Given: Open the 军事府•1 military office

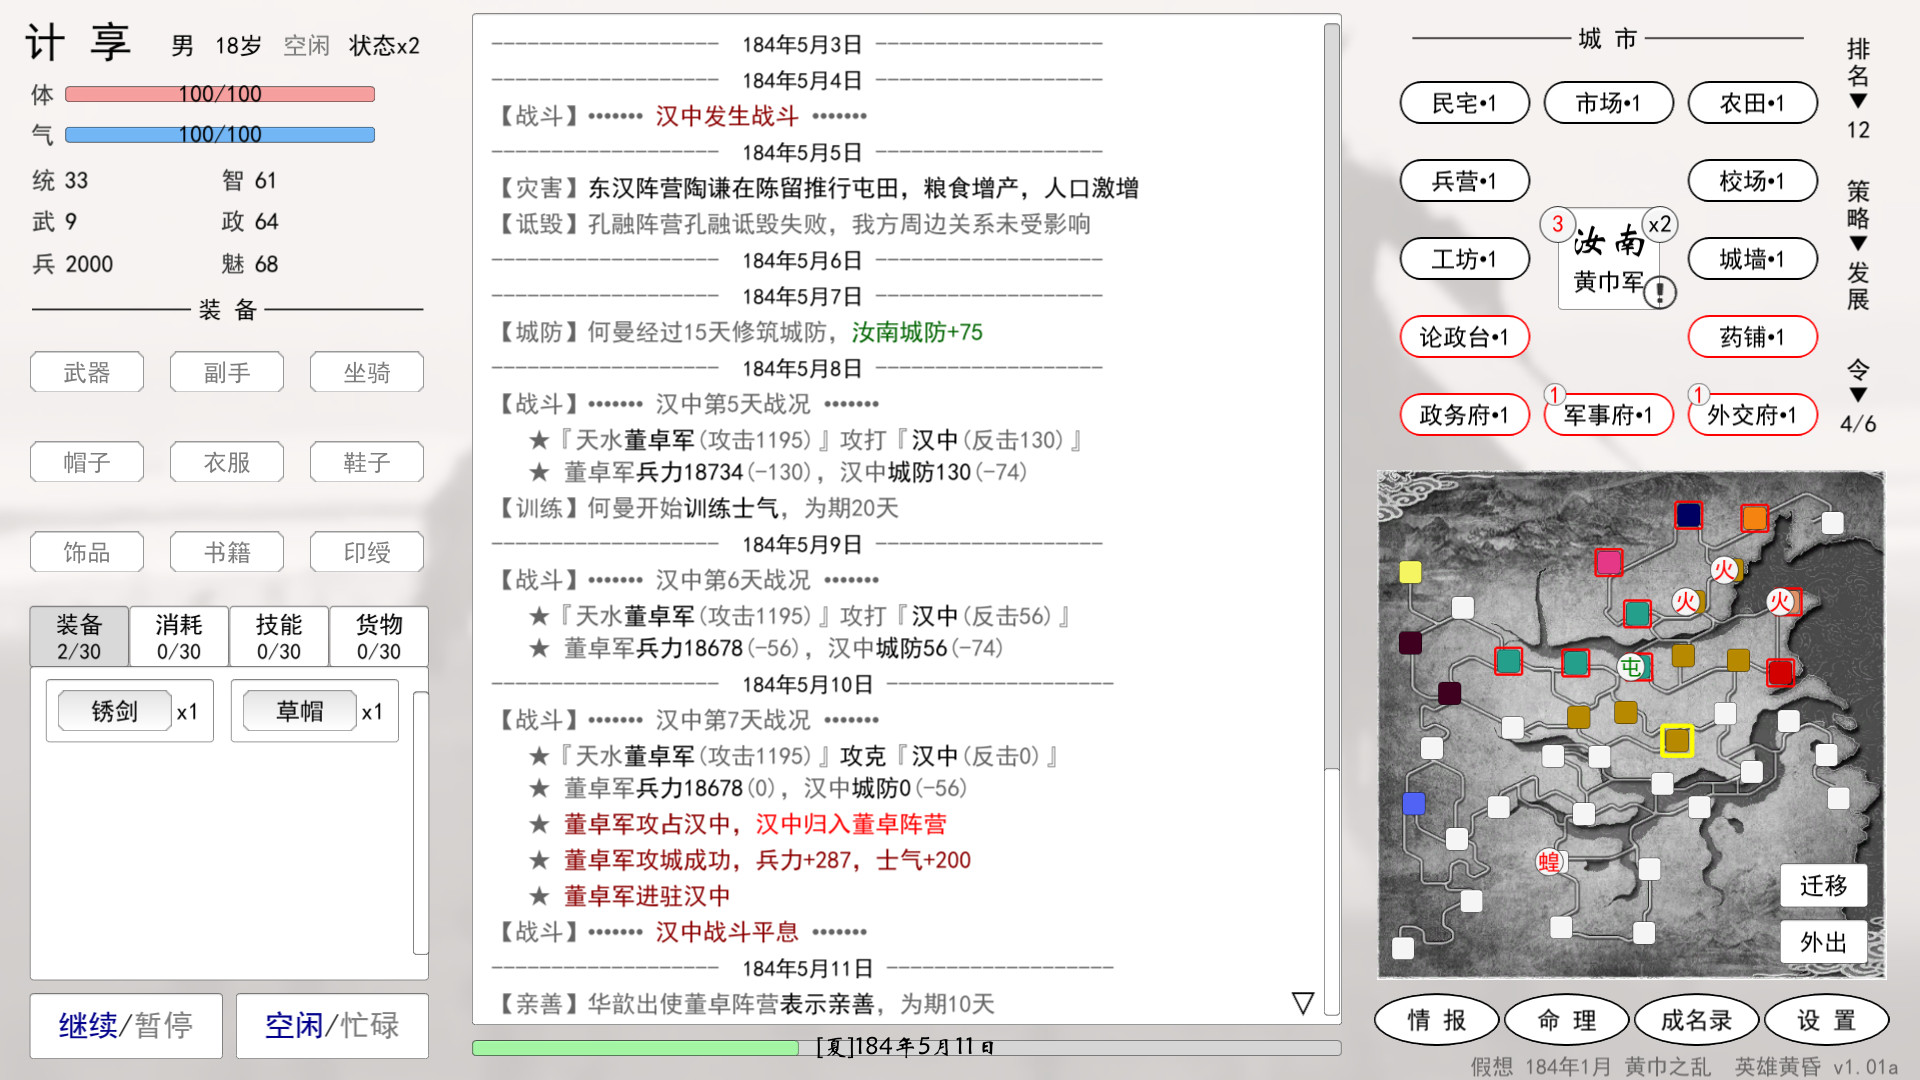Looking at the screenshot, I should tap(1608, 414).
